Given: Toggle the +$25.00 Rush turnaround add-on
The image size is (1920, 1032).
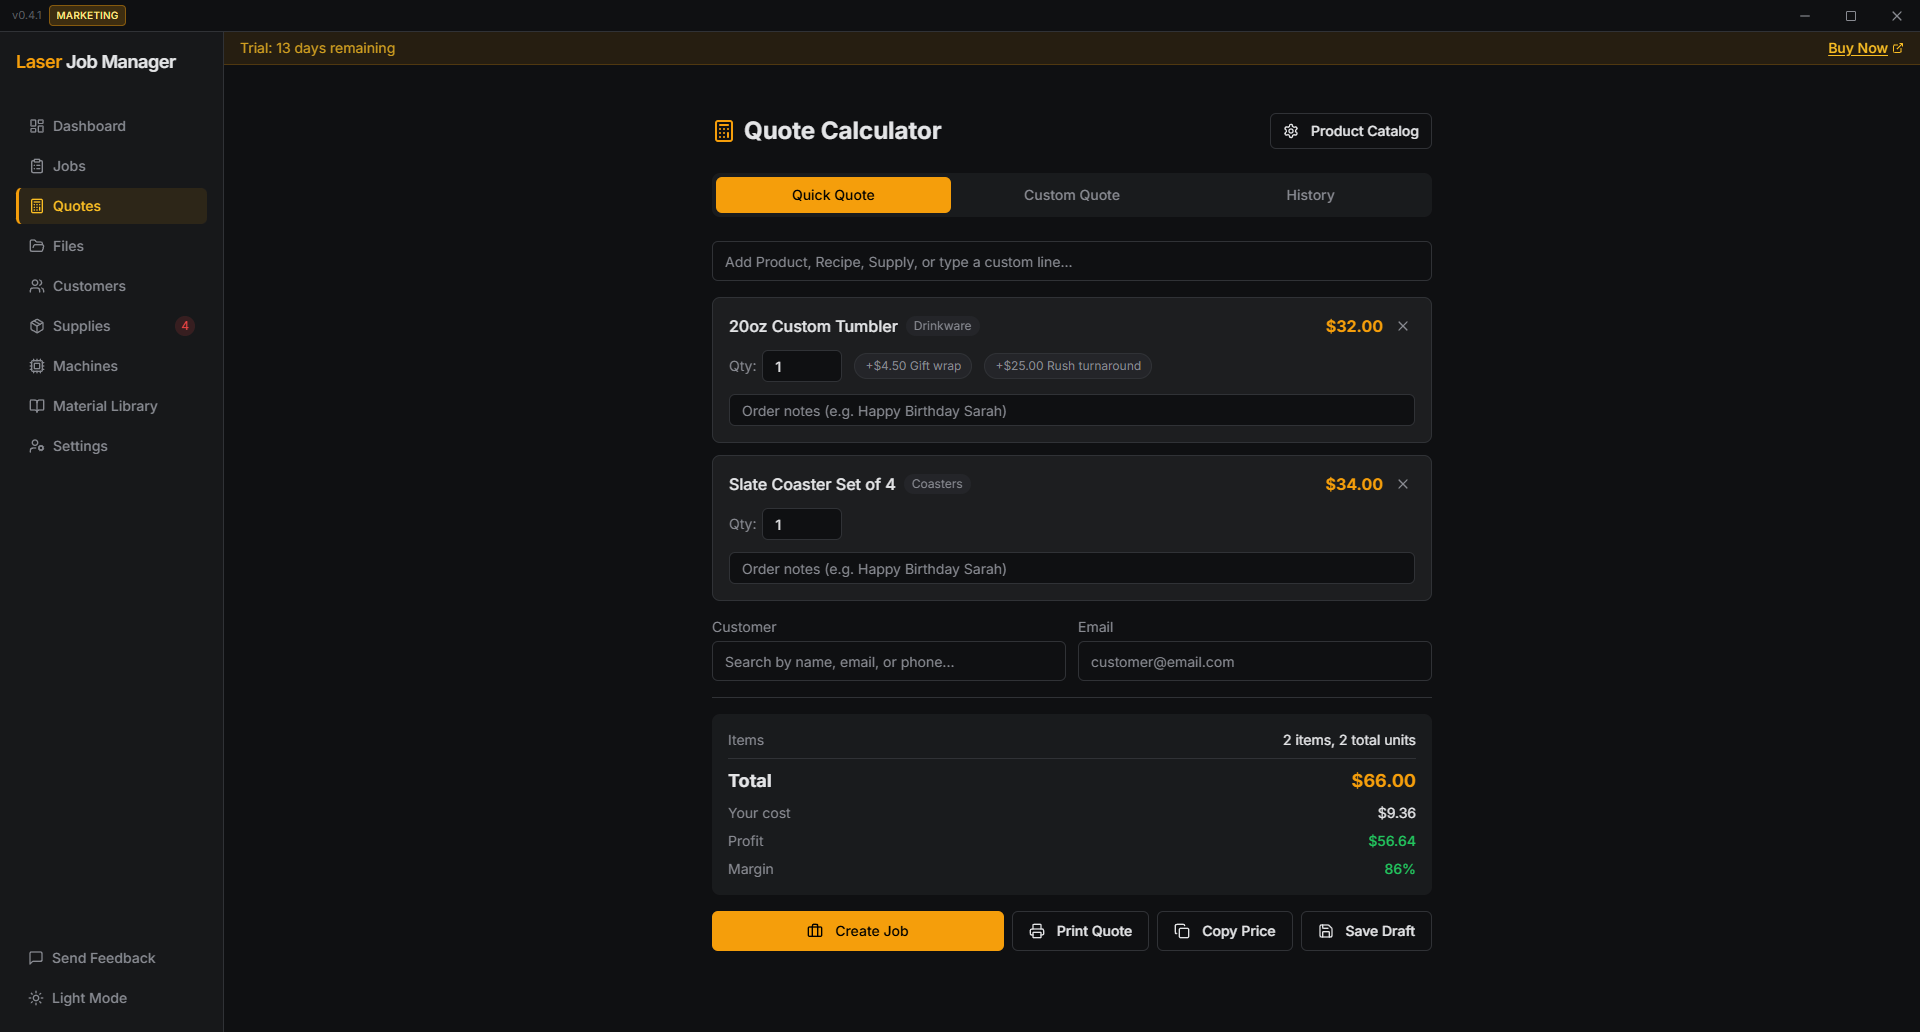Looking at the screenshot, I should pos(1068,366).
